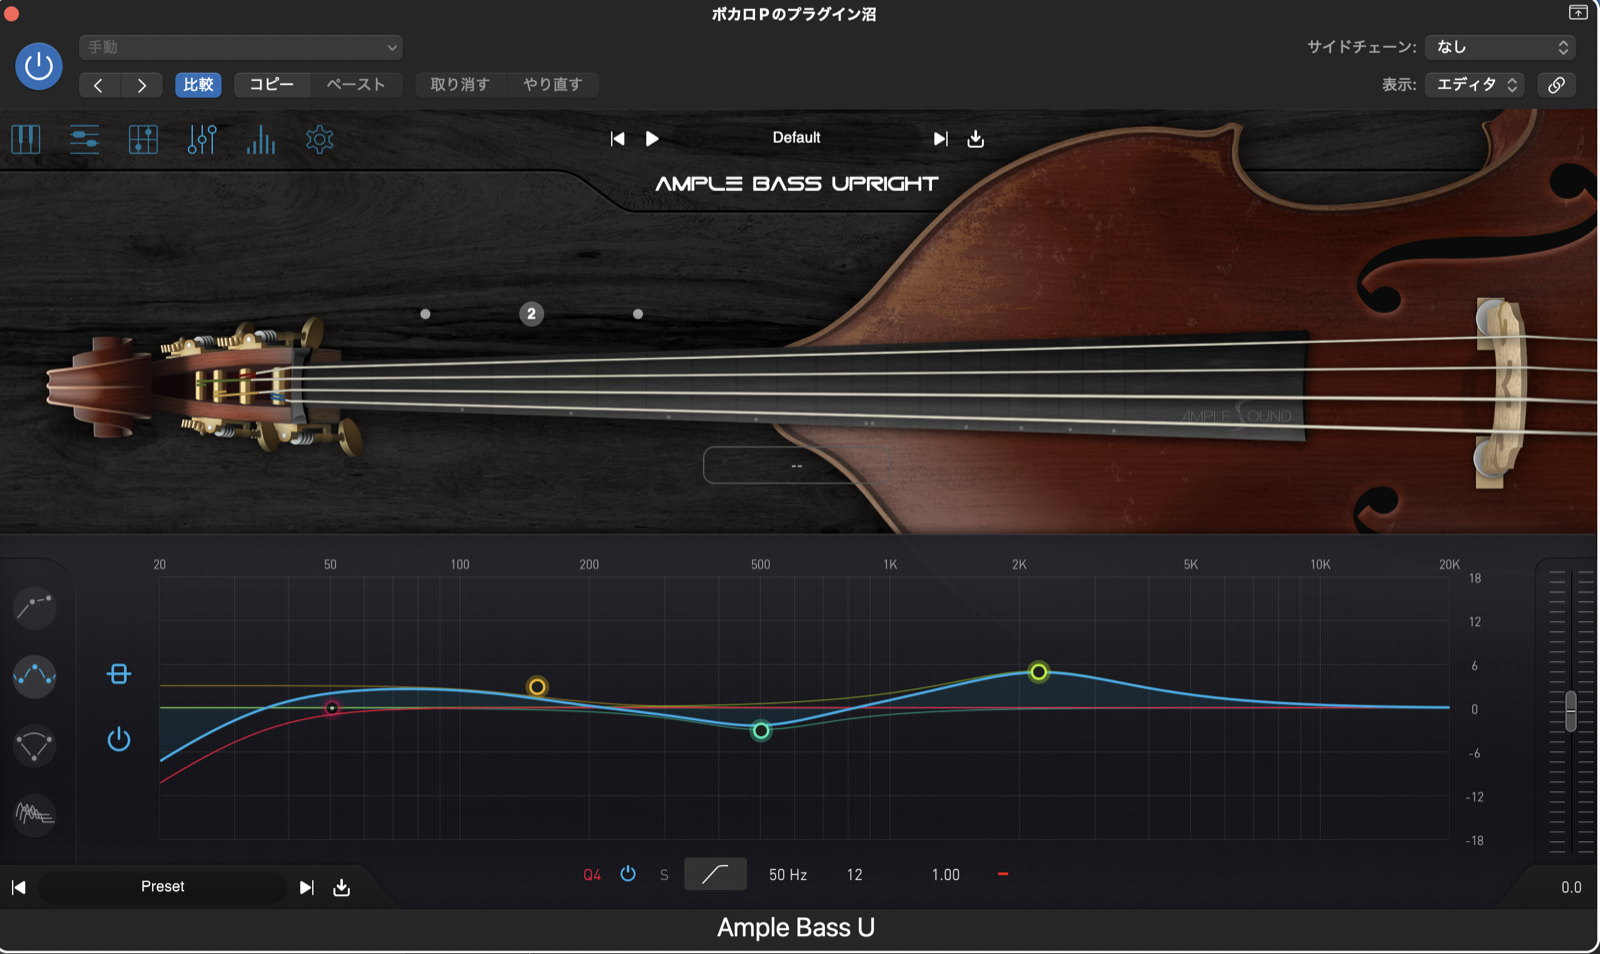Click the 0.0 output gain value
This screenshot has height=954, width=1600.
click(1571, 887)
